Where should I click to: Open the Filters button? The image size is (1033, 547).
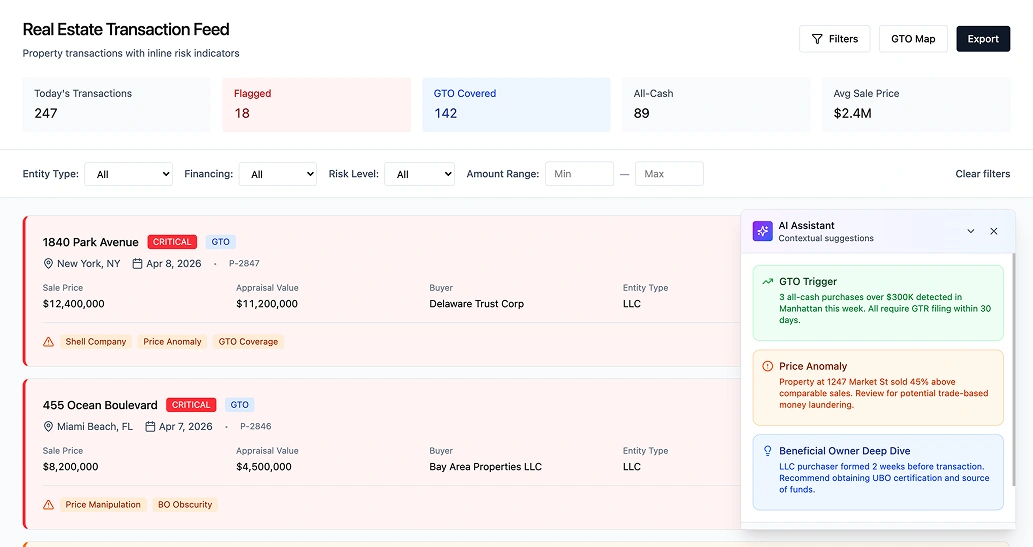click(x=834, y=39)
